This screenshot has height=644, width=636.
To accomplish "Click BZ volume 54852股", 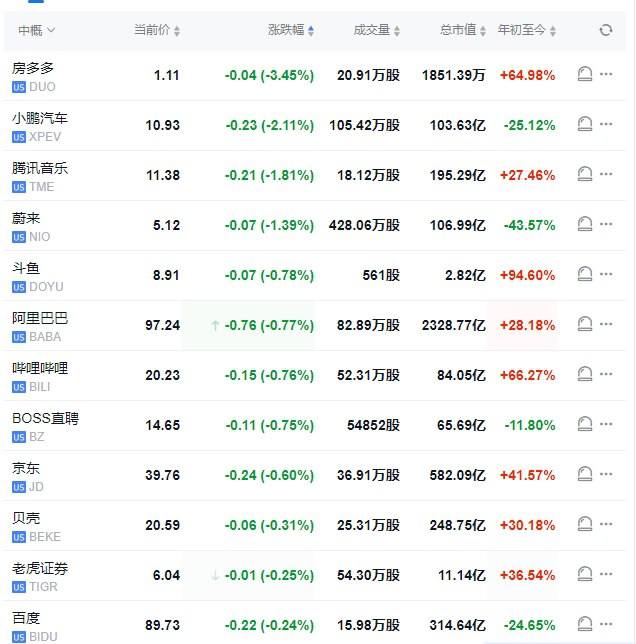I will (x=373, y=425).
